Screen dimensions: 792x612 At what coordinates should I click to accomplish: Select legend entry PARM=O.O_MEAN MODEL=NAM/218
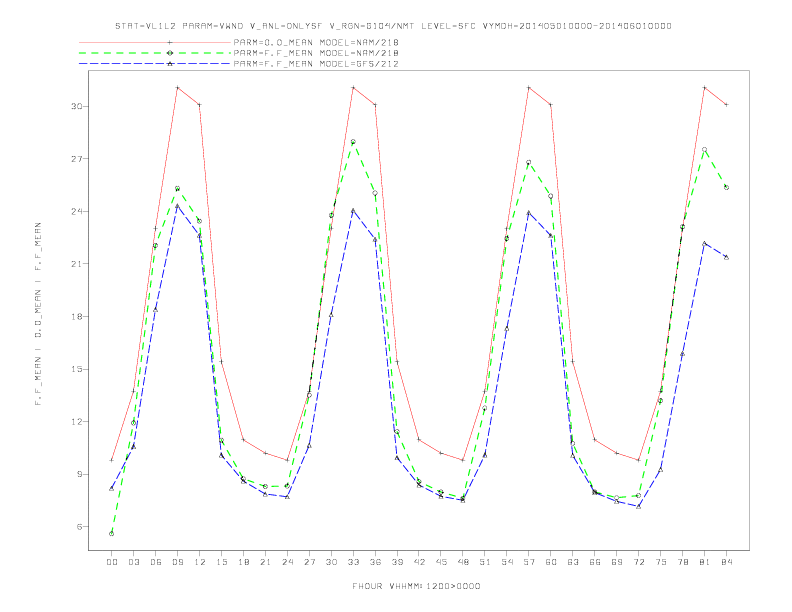(x=316, y=42)
